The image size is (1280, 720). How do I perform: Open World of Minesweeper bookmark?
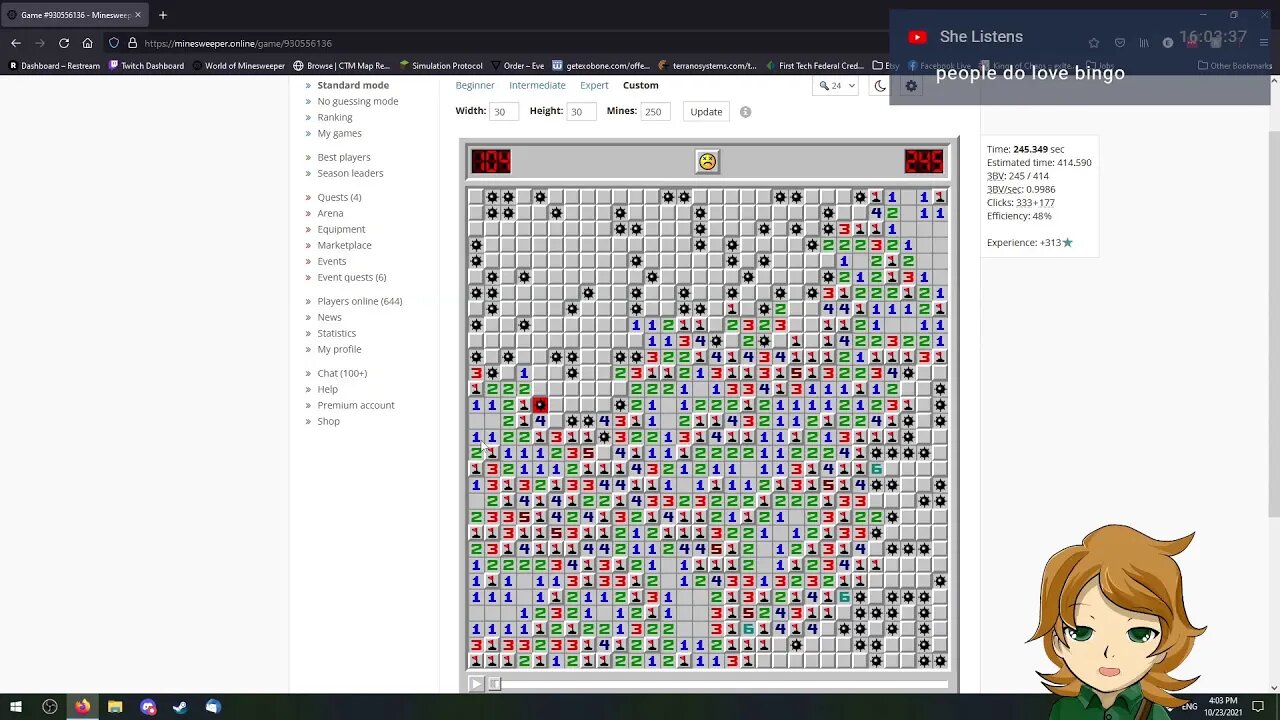pyautogui.click(x=238, y=66)
